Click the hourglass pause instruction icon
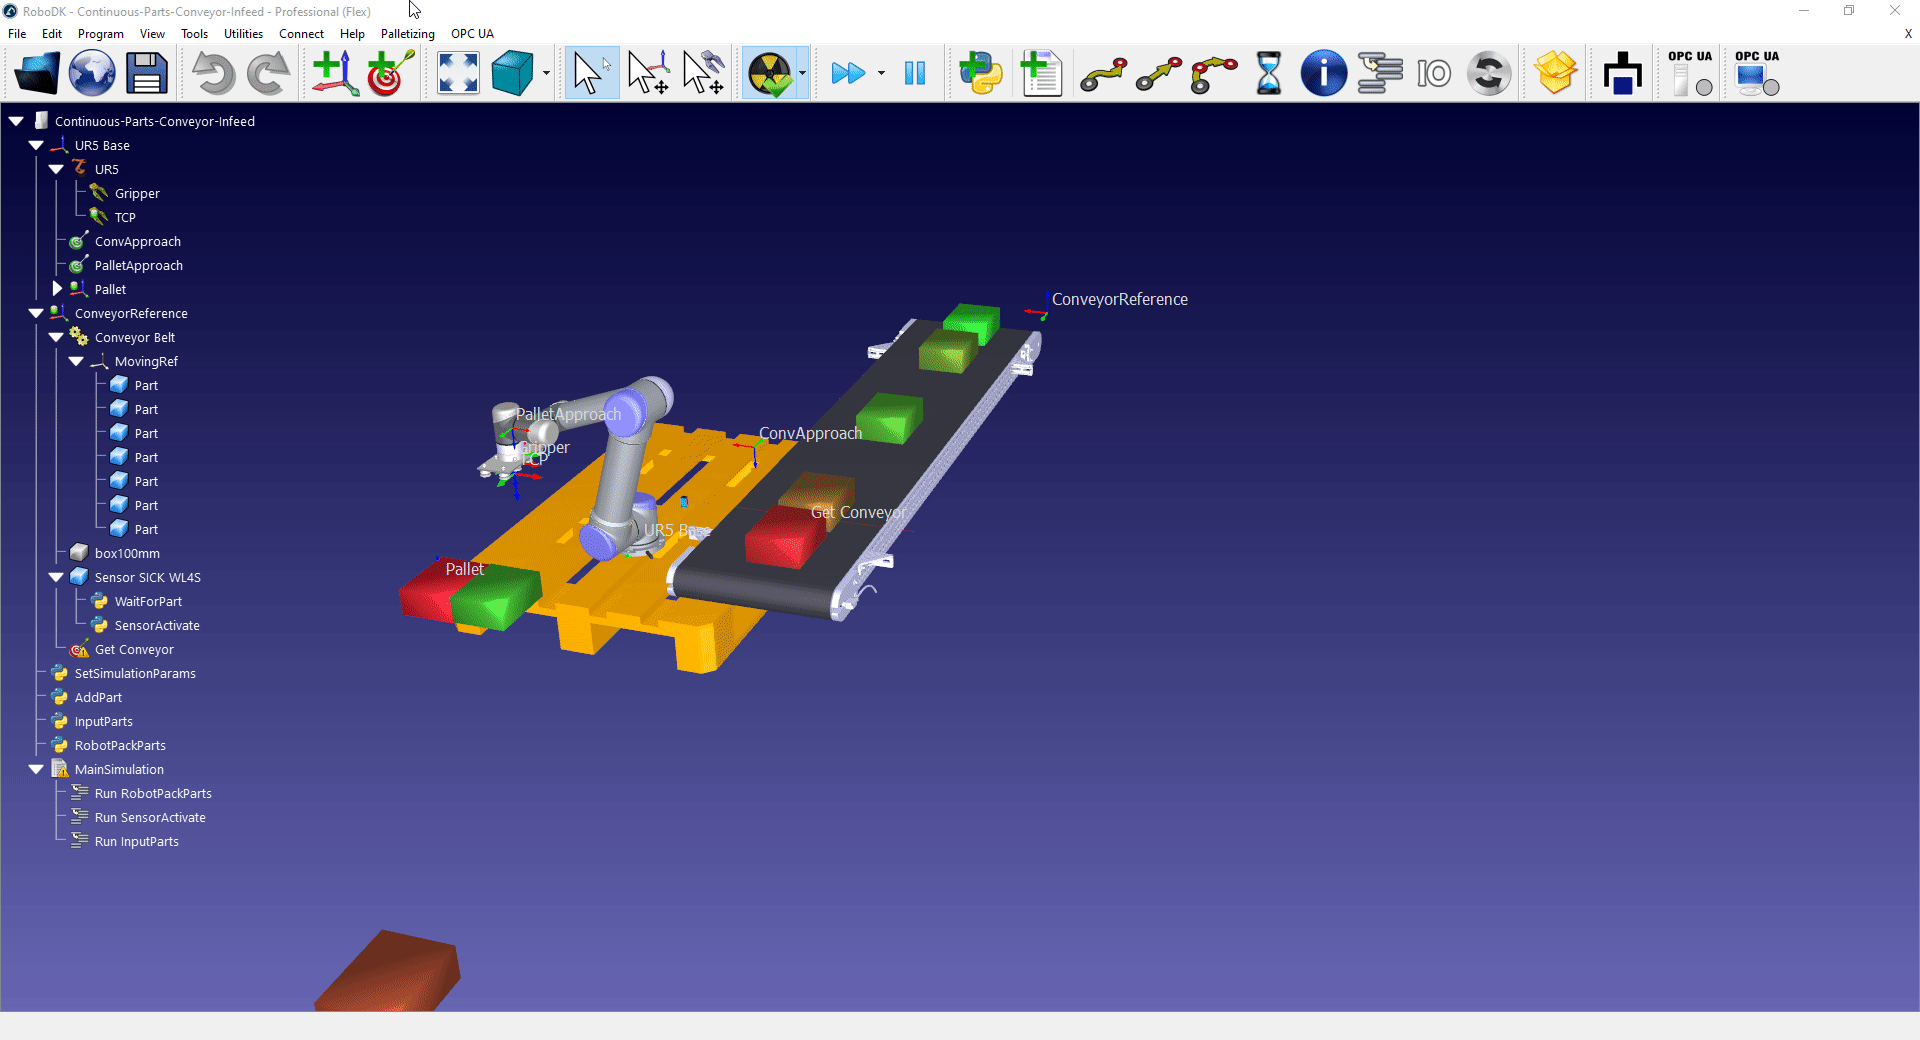The width and height of the screenshot is (1920, 1040). click(x=1268, y=74)
